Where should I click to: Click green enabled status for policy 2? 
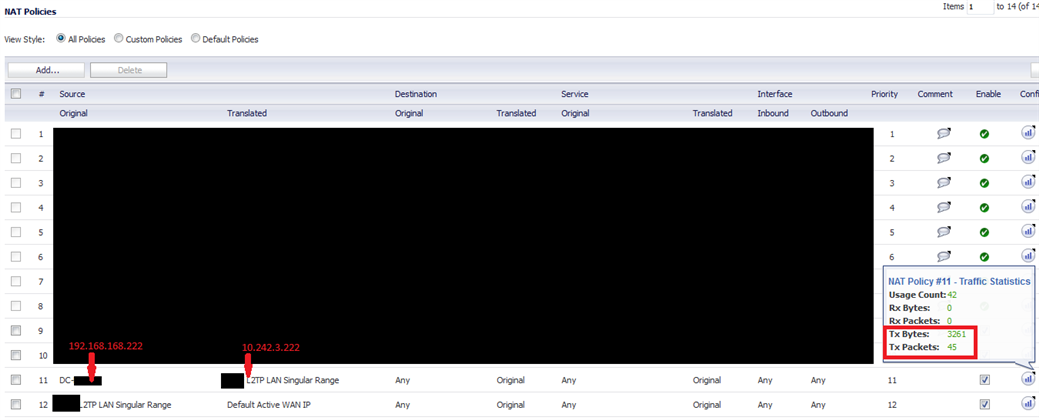[x=984, y=158]
